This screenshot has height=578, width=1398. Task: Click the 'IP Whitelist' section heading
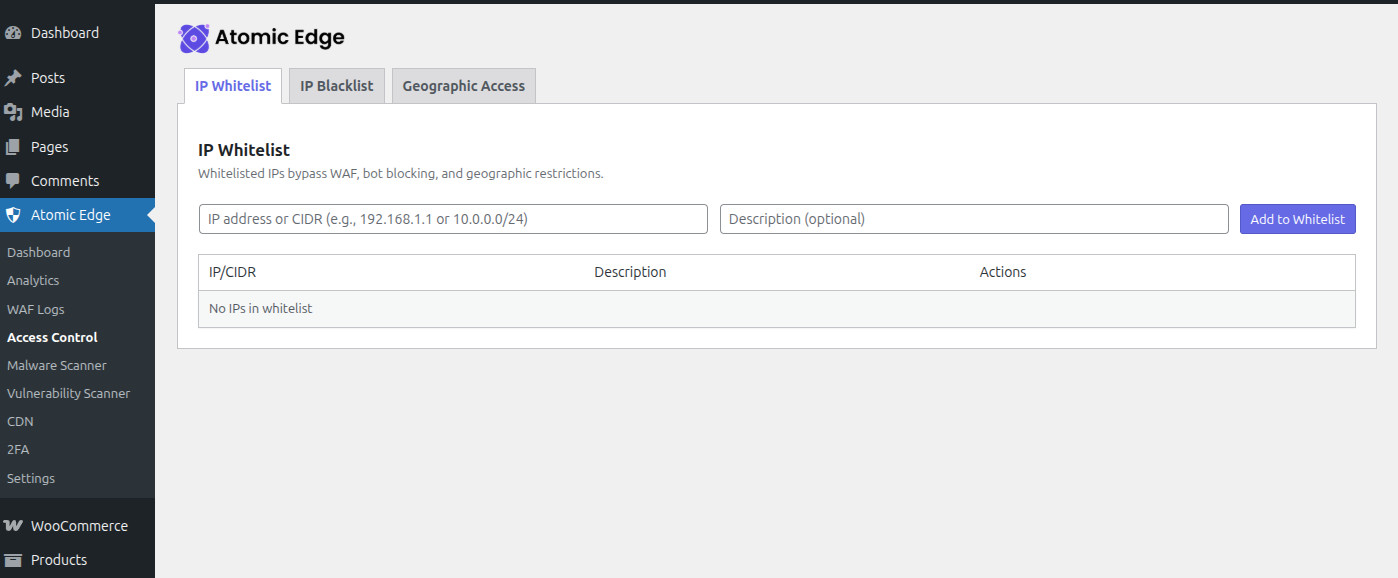point(244,150)
